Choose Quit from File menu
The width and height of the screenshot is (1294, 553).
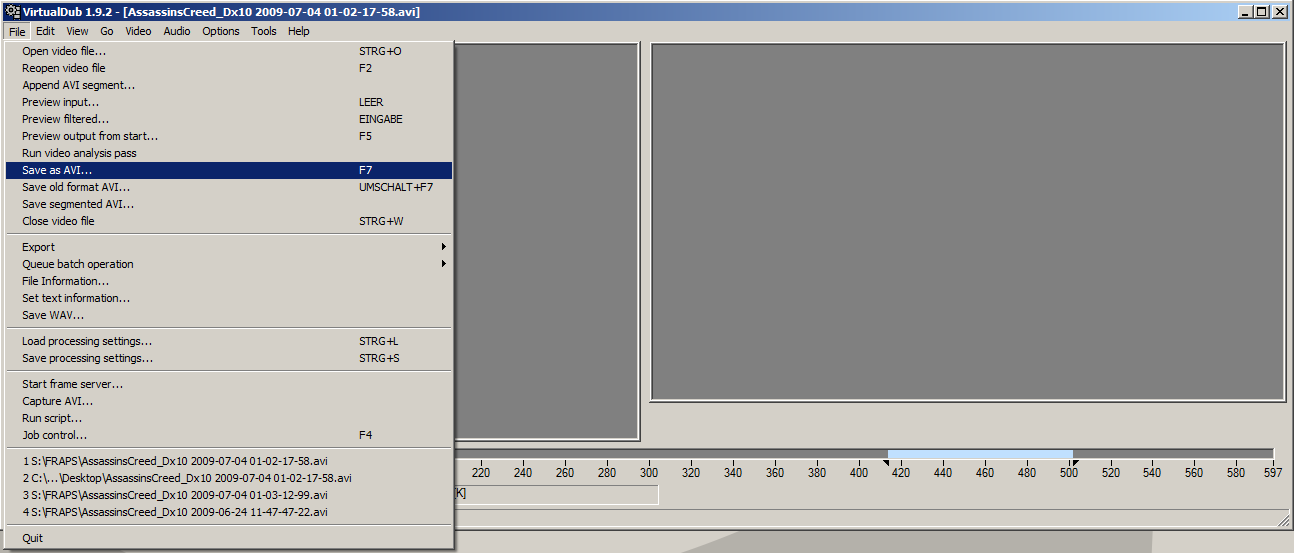229,538
